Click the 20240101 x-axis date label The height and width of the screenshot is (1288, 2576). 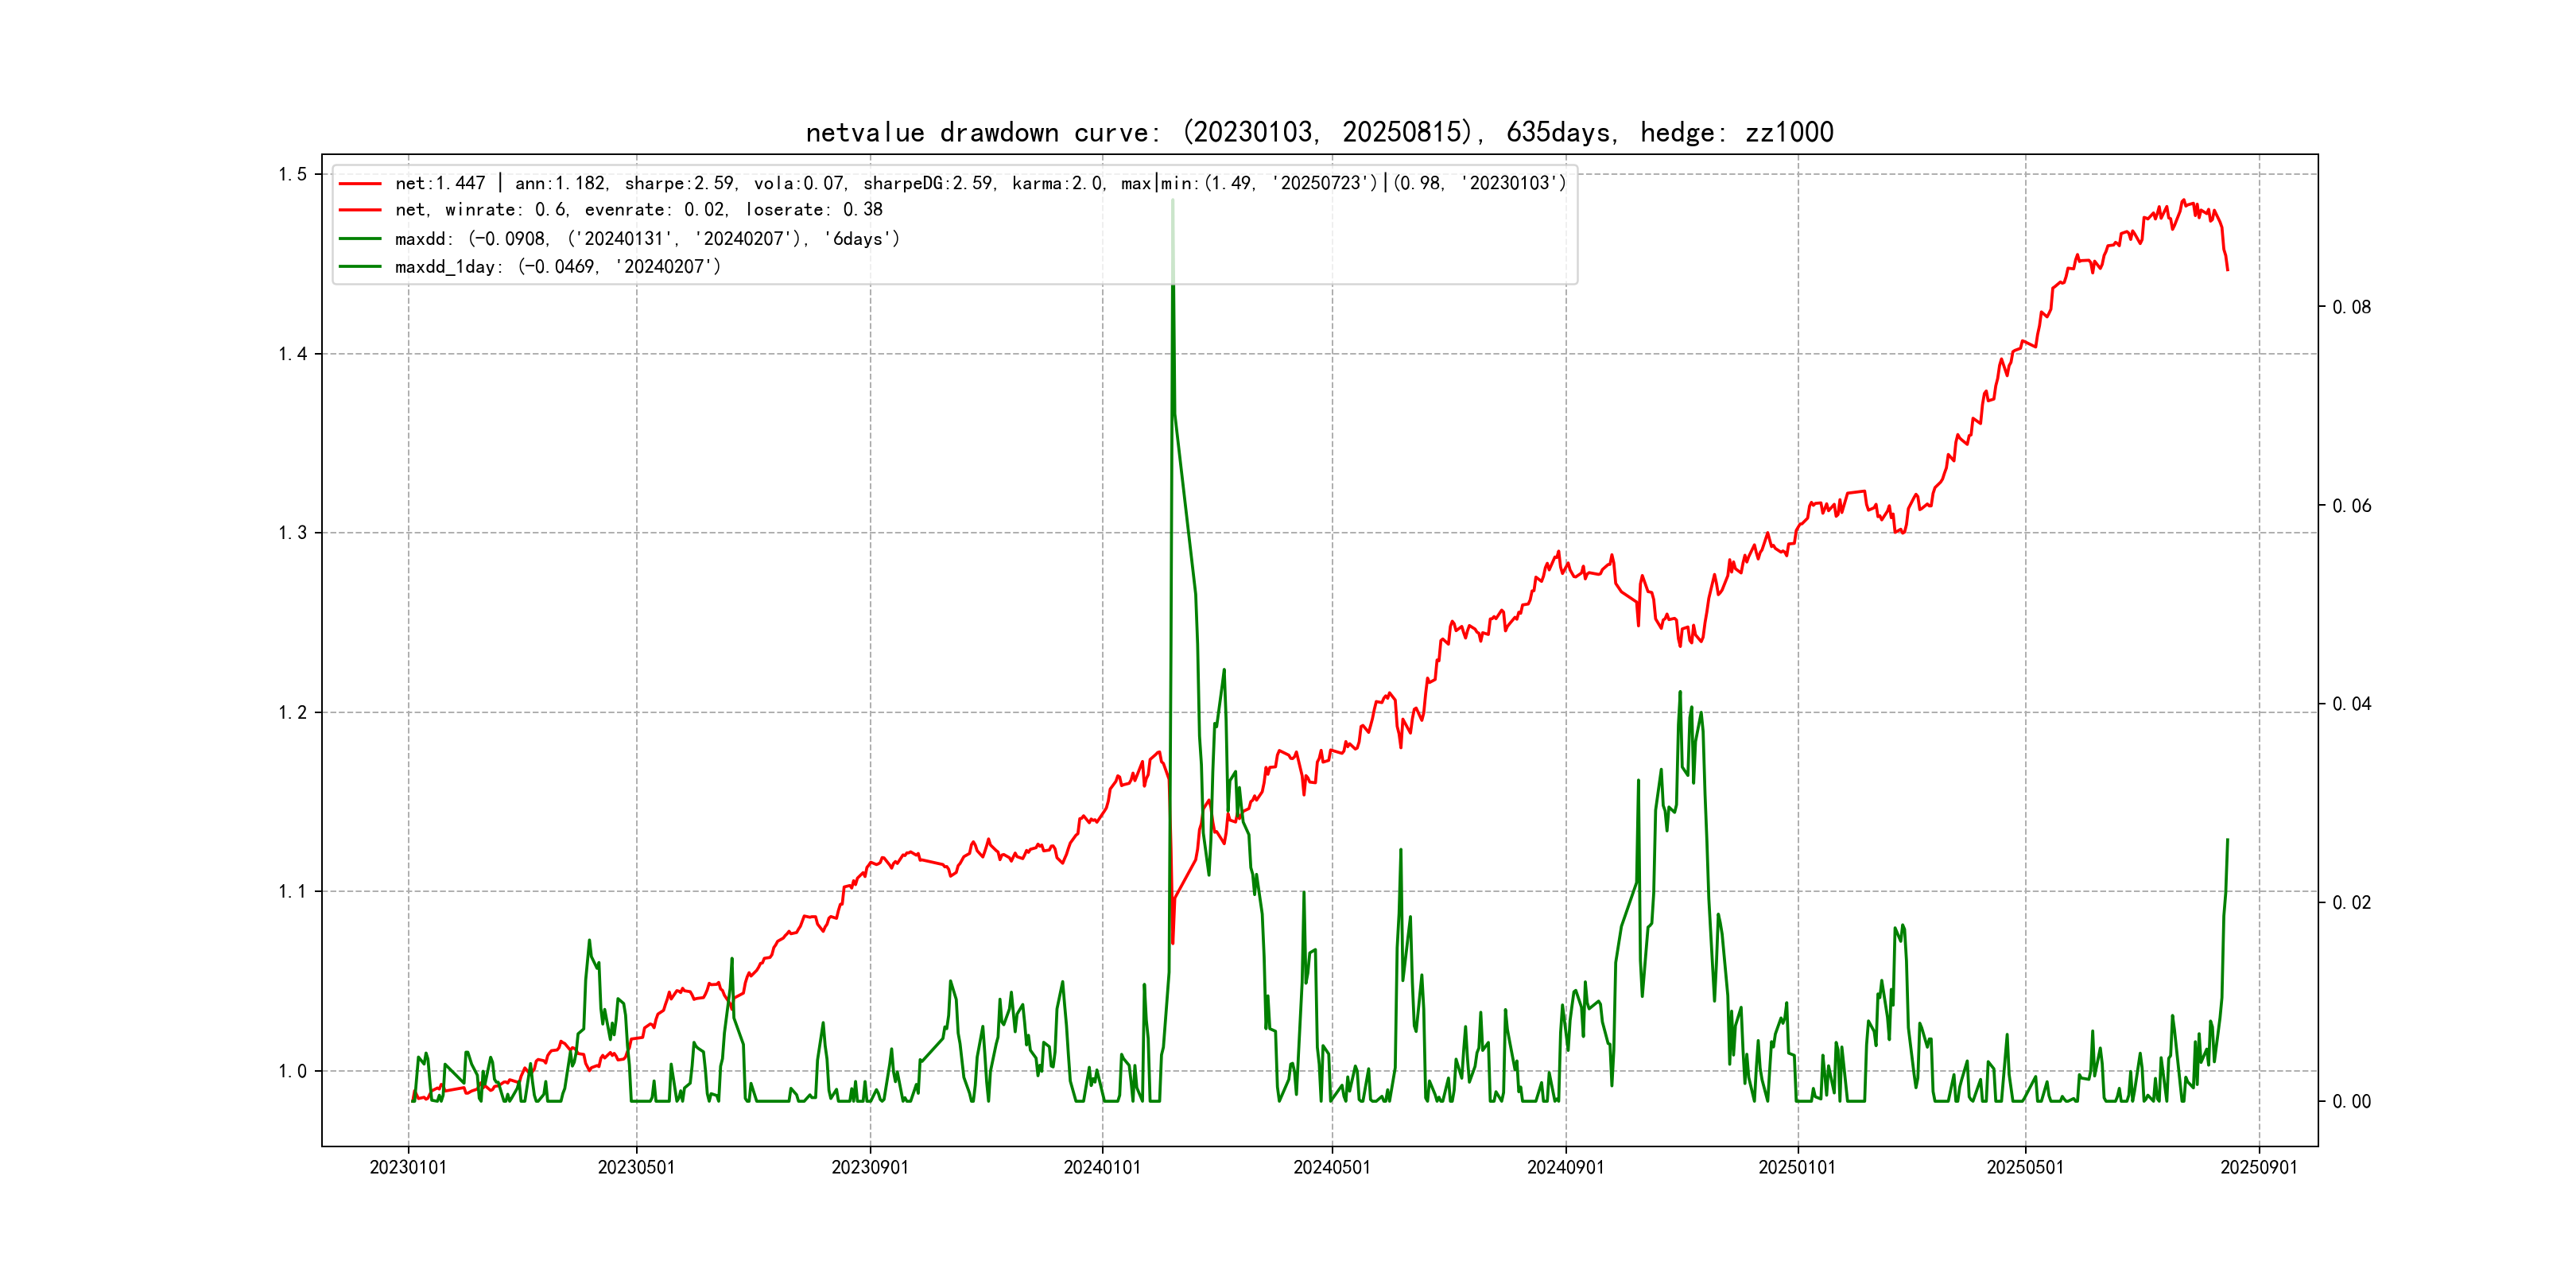click(x=1102, y=1168)
